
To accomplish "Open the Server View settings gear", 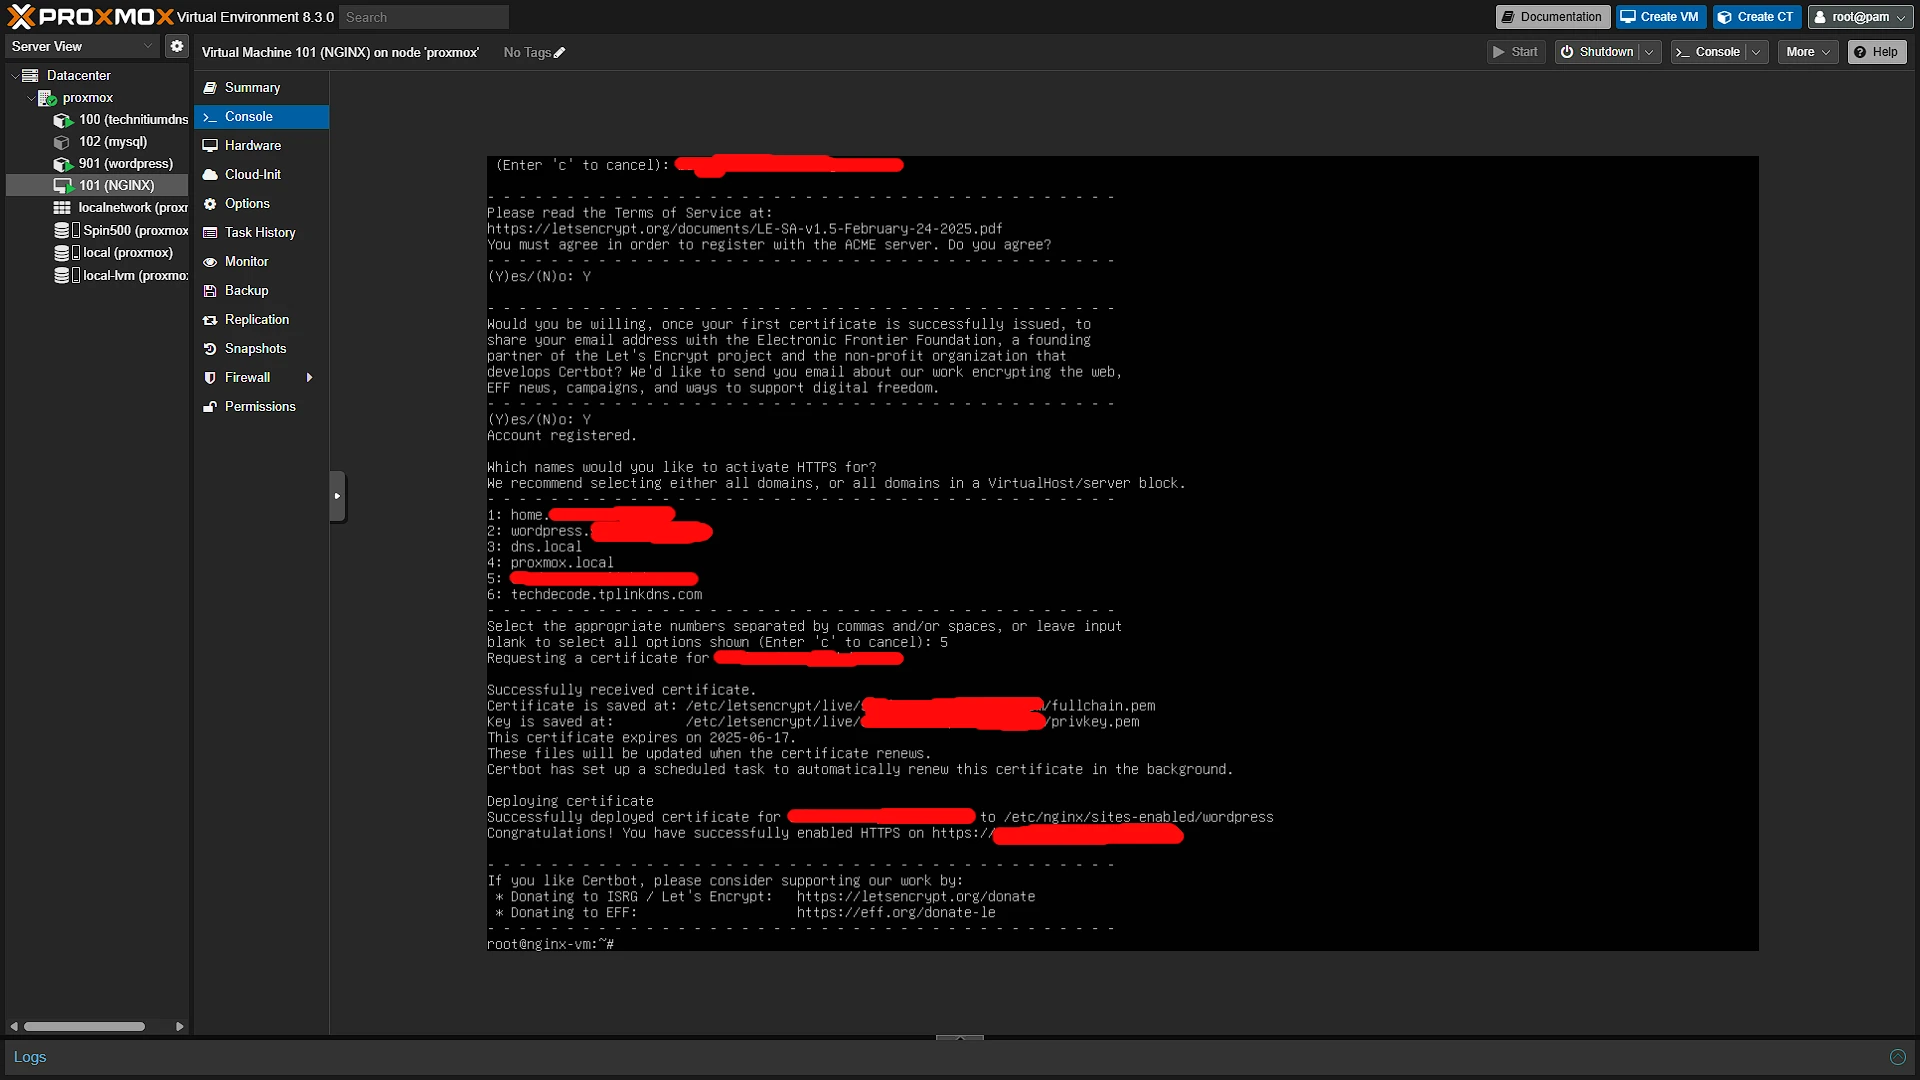I will pyautogui.click(x=177, y=46).
